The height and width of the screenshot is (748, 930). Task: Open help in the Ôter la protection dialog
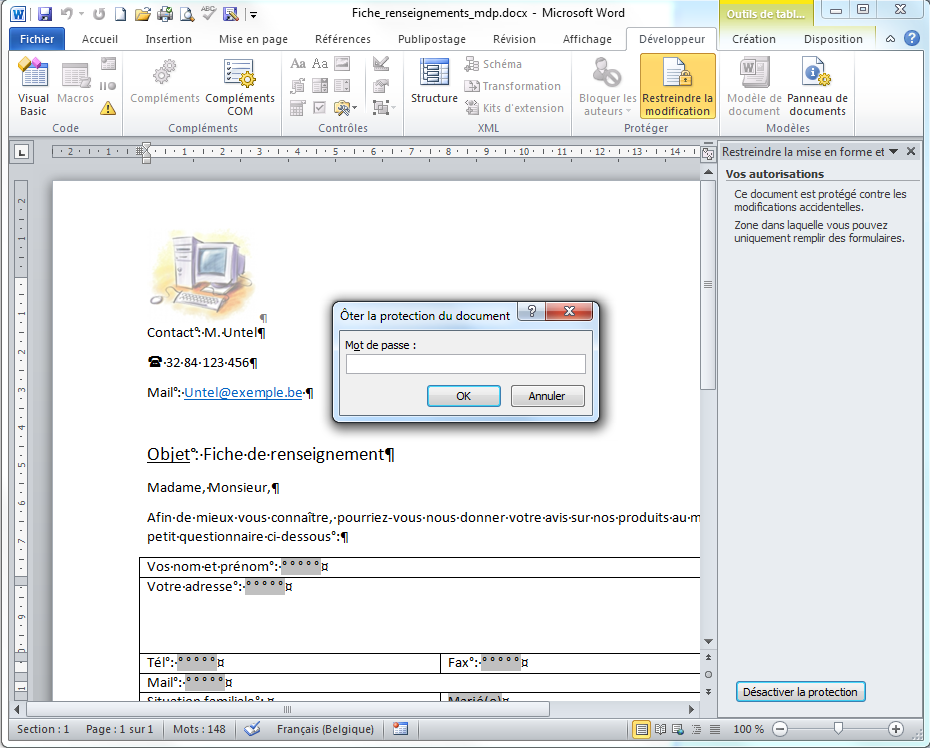(531, 311)
